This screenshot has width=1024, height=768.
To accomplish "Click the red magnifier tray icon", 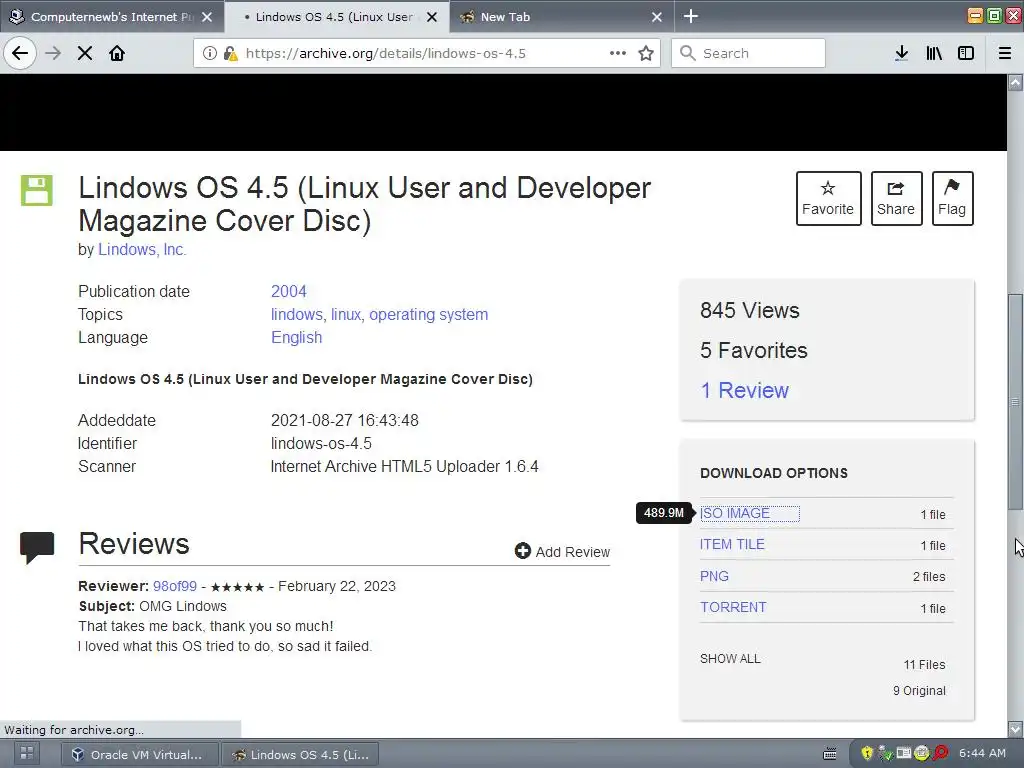I will point(940,754).
